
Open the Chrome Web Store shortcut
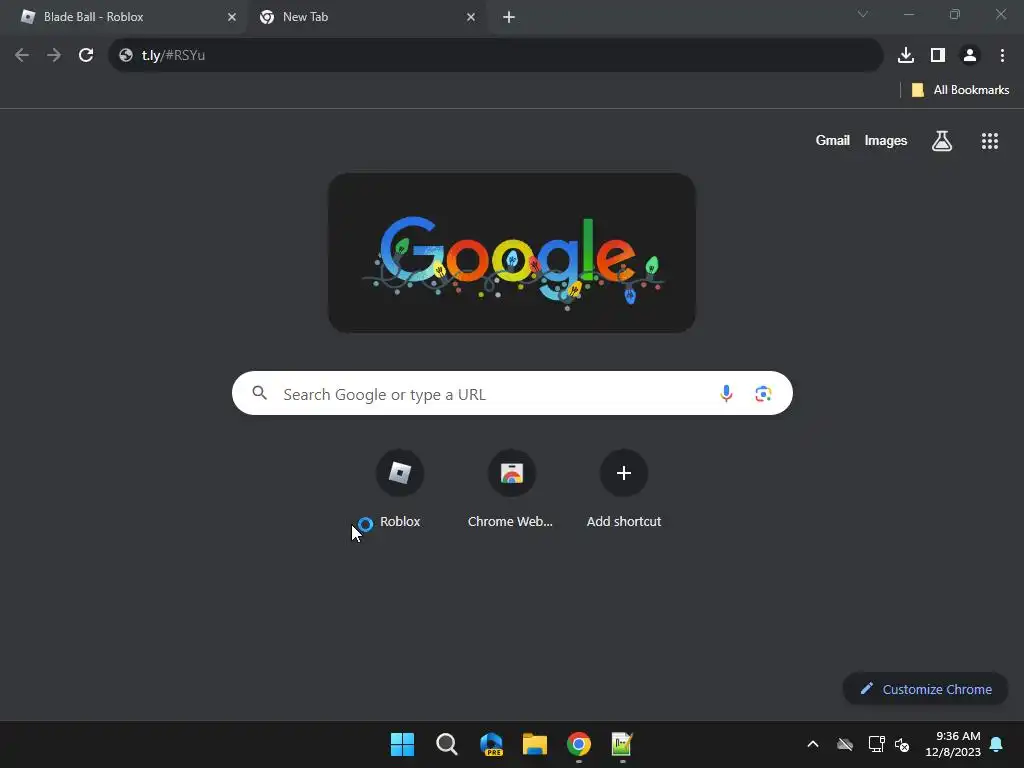coord(511,487)
